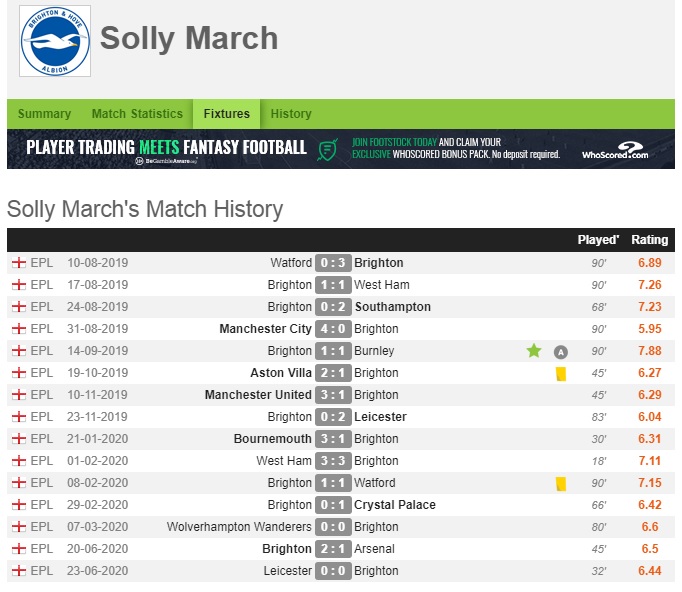Open the Summary tab
This screenshot has height=592, width=682.
coord(44,114)
